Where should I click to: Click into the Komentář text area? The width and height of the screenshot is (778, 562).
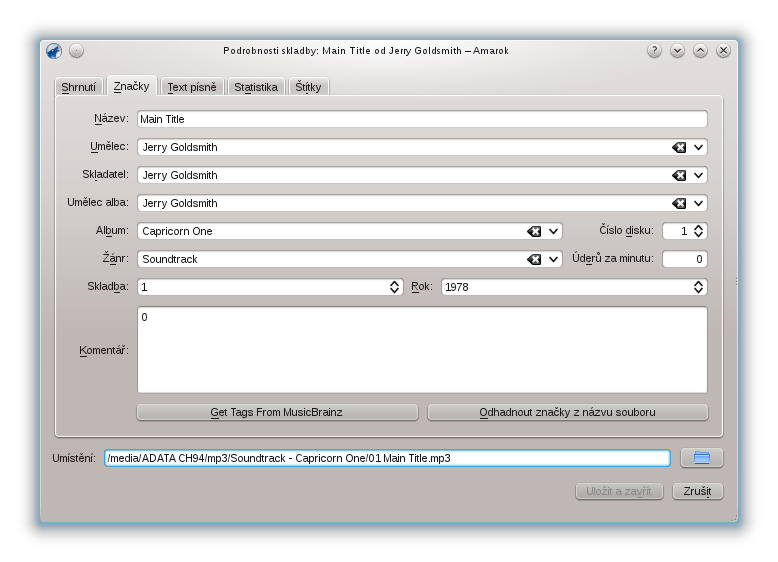point(422,350)
